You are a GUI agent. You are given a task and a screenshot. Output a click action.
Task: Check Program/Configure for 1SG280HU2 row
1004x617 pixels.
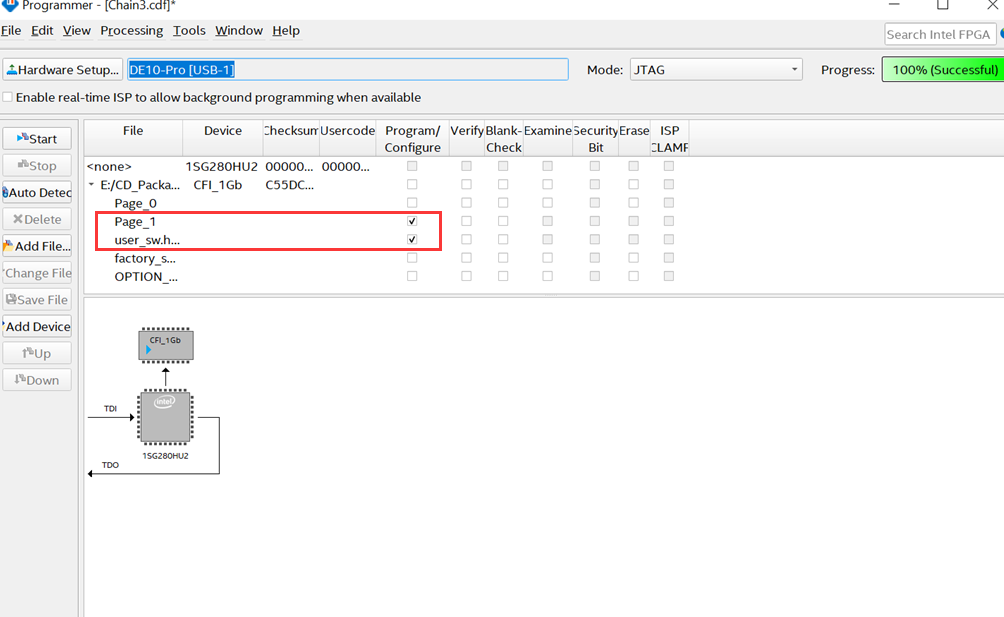click(x=412, y=166)
